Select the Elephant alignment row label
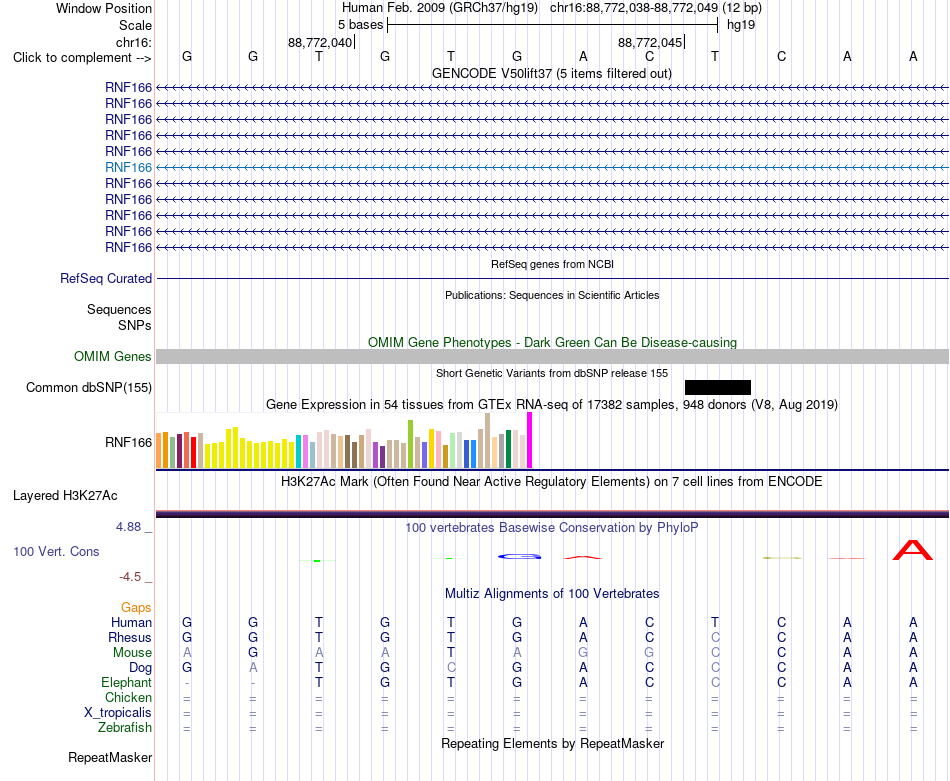The image size is (950, 781). tap(126, 683)
